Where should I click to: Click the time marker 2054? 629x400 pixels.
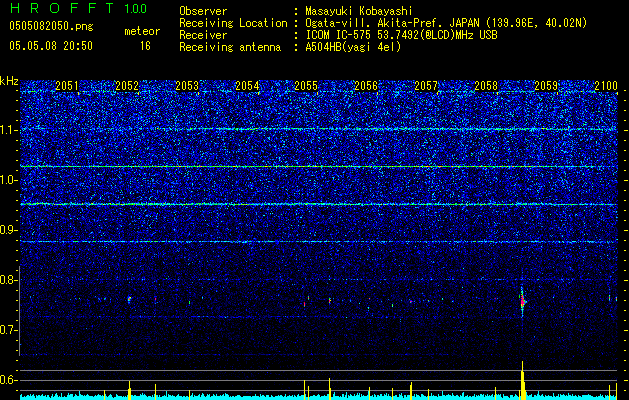pyautogui.click(x=247, y=86)
